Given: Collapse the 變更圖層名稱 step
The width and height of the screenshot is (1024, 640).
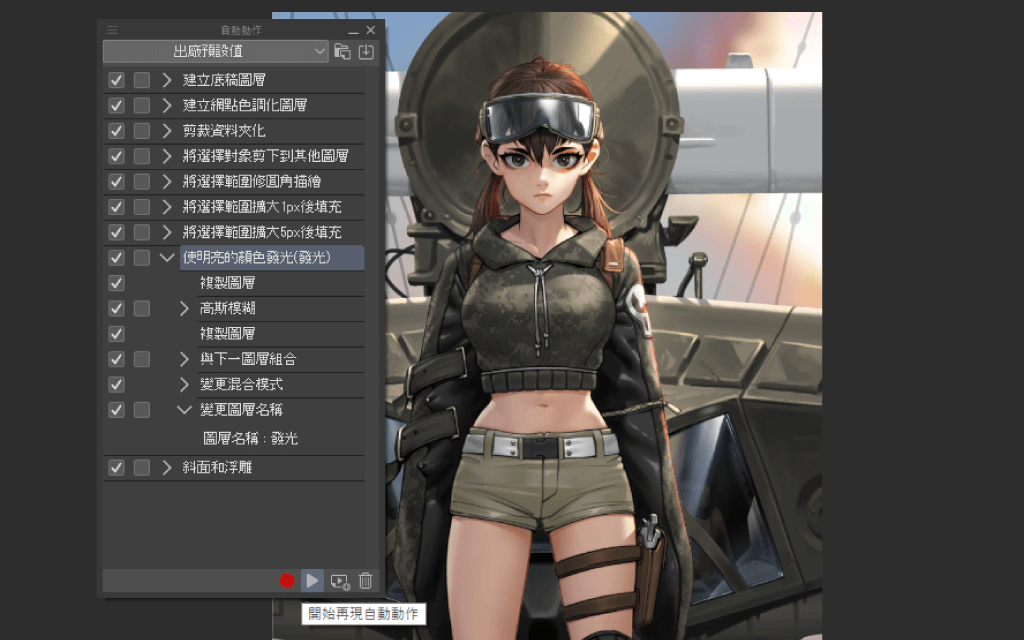Looking at the screenshot, I should coord(183,409).
